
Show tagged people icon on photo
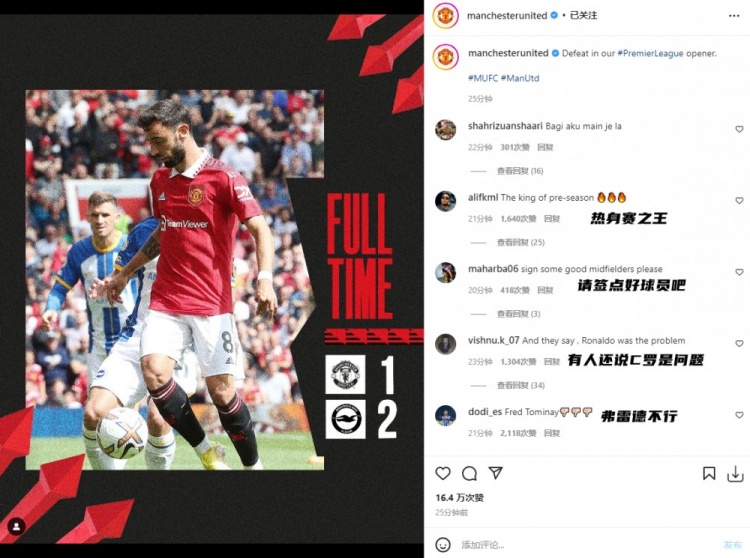tap(17, 526)
